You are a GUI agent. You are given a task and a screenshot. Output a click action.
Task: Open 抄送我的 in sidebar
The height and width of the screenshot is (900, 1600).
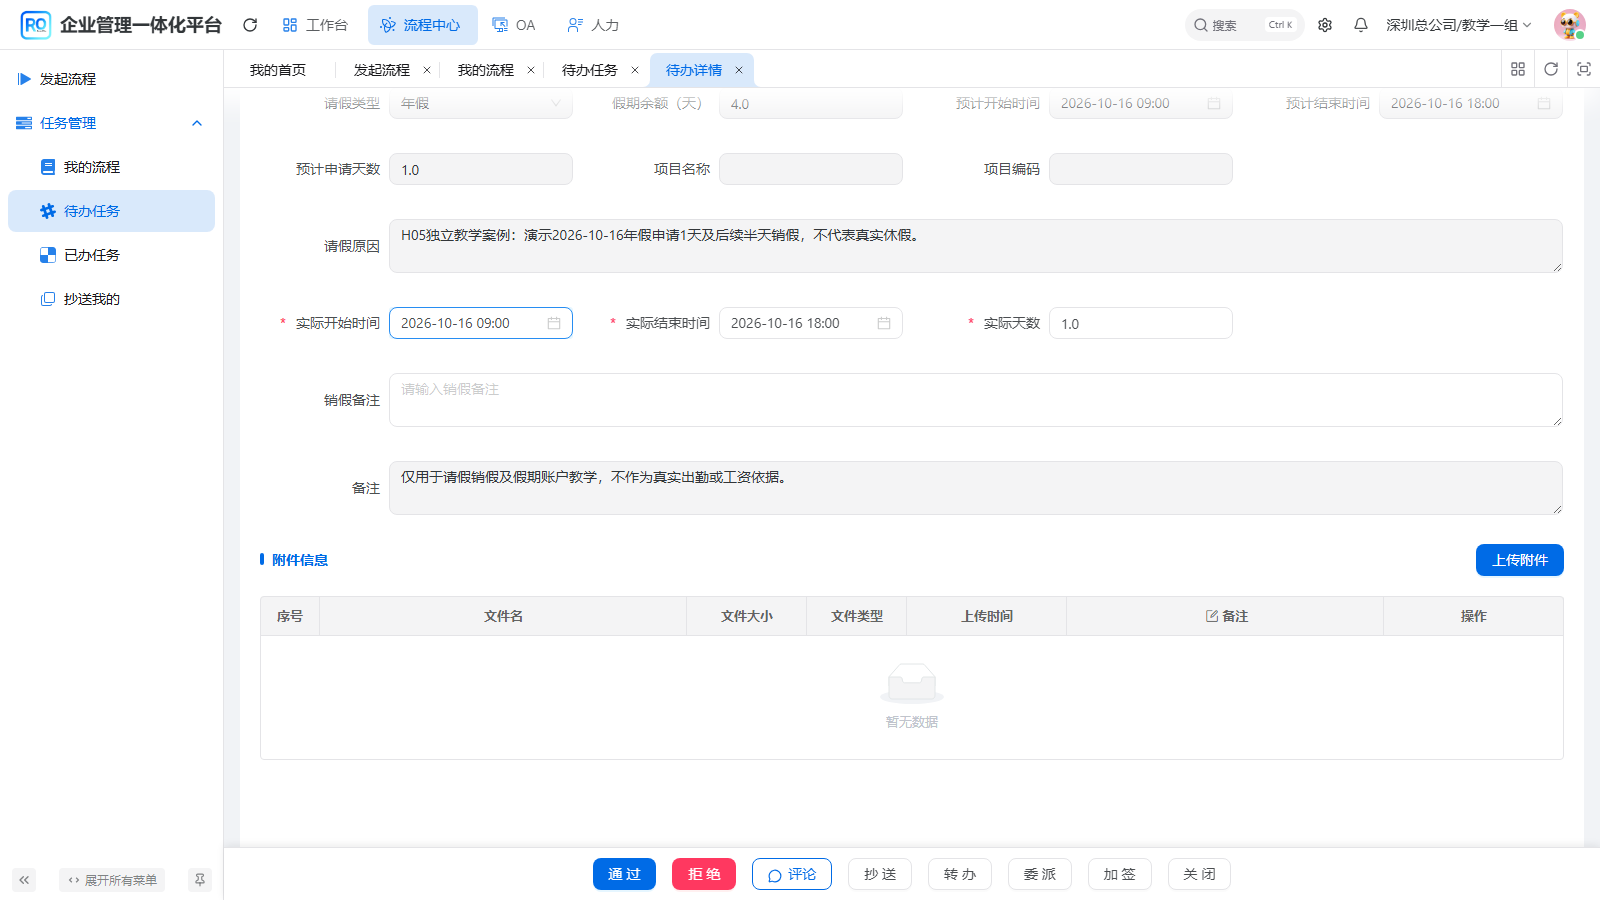click(111, 299)
